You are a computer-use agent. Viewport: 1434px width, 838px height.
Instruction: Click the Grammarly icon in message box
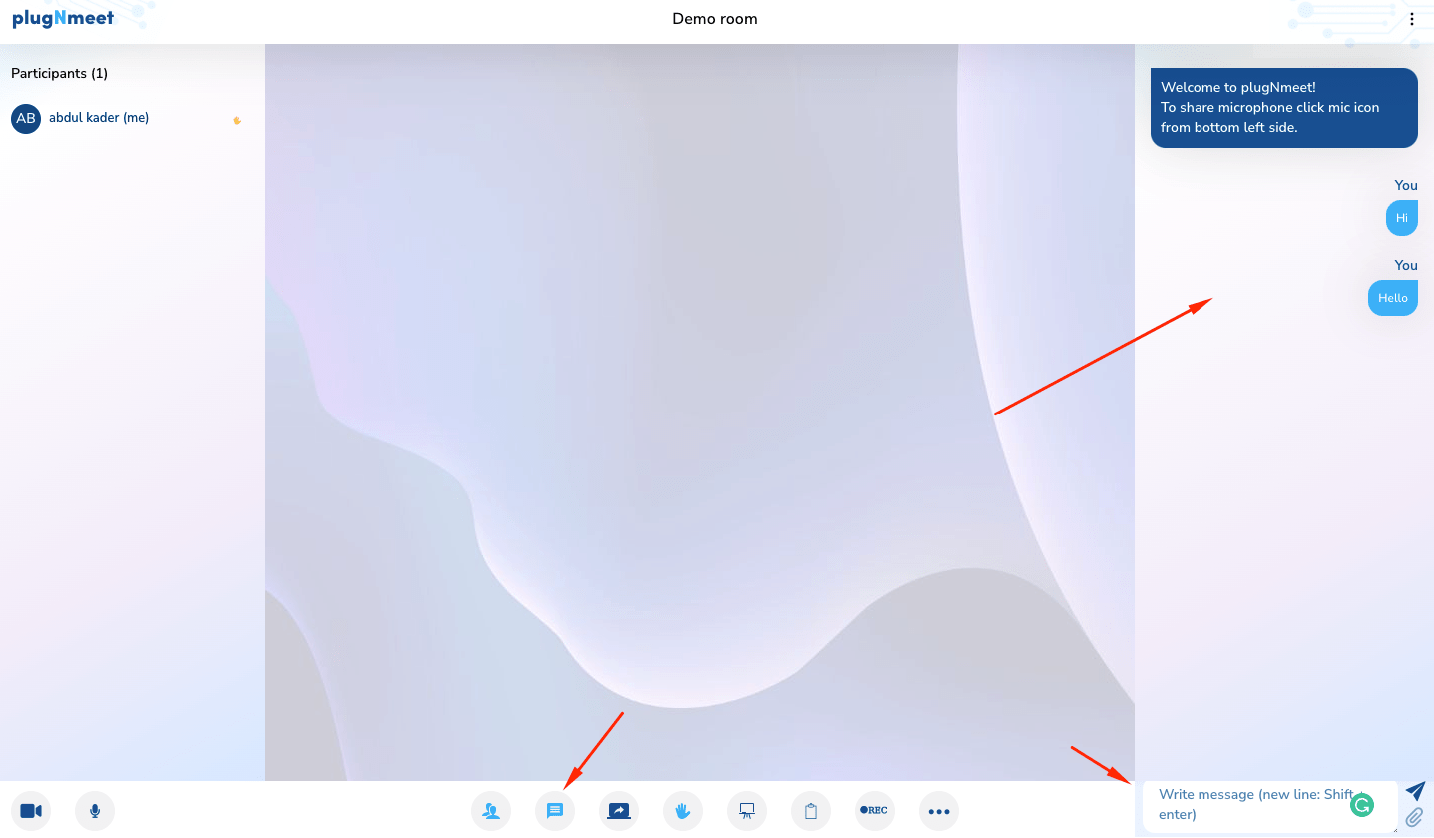1361,804
